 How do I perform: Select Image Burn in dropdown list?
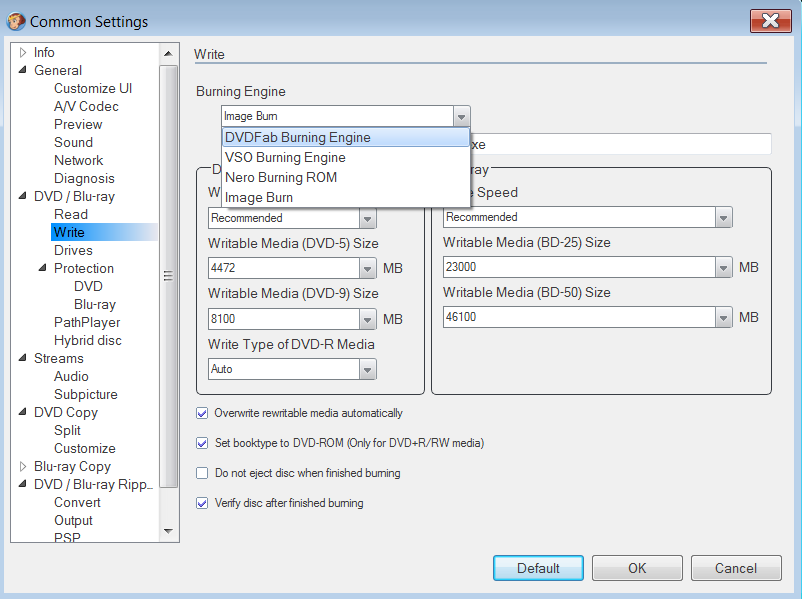point(346,197)
